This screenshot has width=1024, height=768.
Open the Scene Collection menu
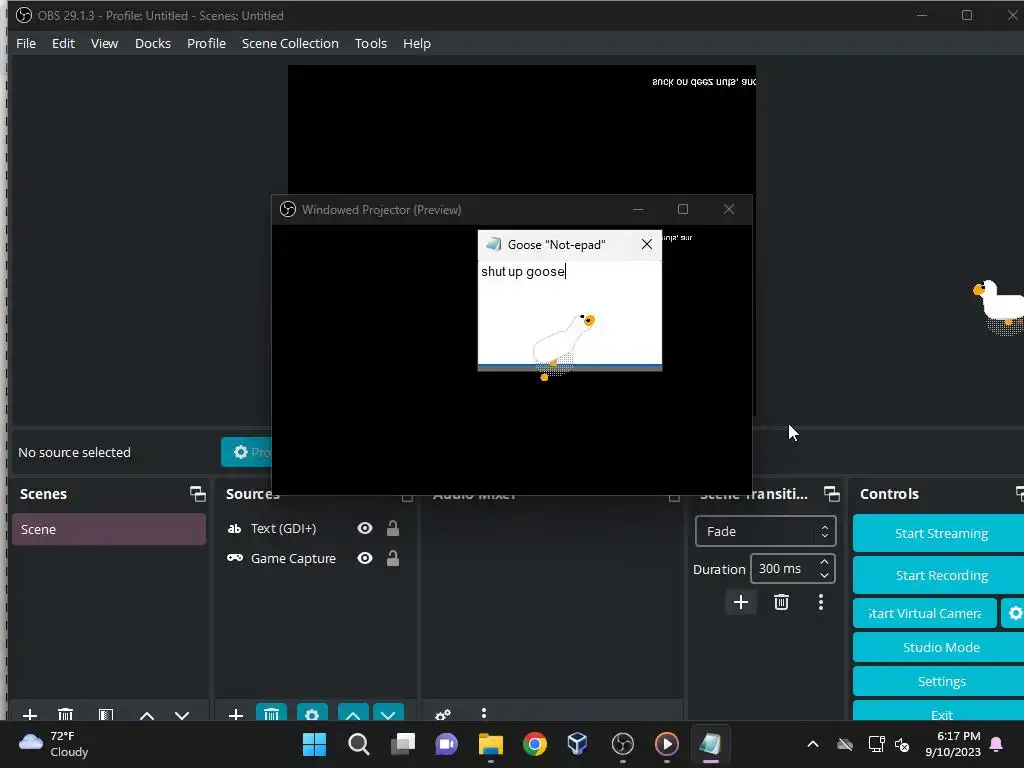290,43
